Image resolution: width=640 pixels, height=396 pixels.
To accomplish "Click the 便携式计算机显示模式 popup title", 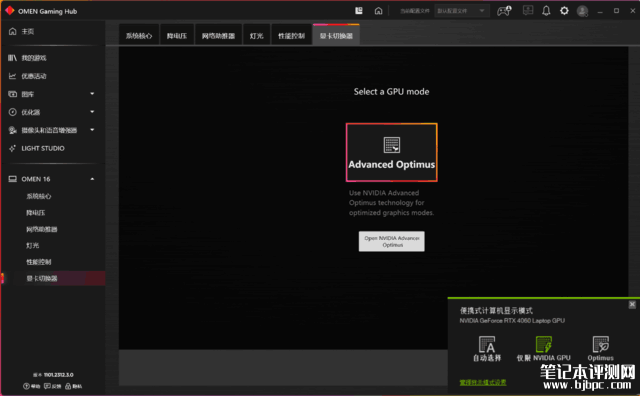I will click(496, 311).
